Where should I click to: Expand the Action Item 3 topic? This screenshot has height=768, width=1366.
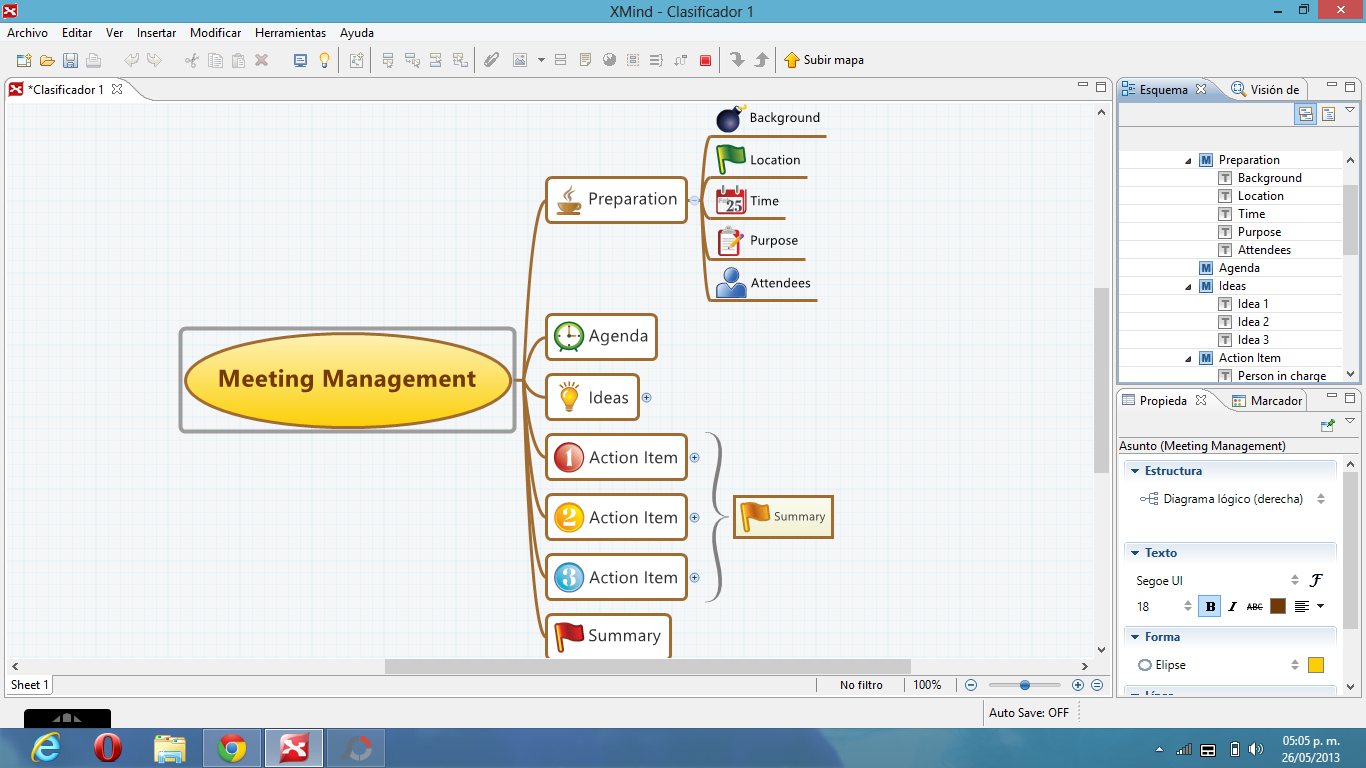[x=695, y=578]
